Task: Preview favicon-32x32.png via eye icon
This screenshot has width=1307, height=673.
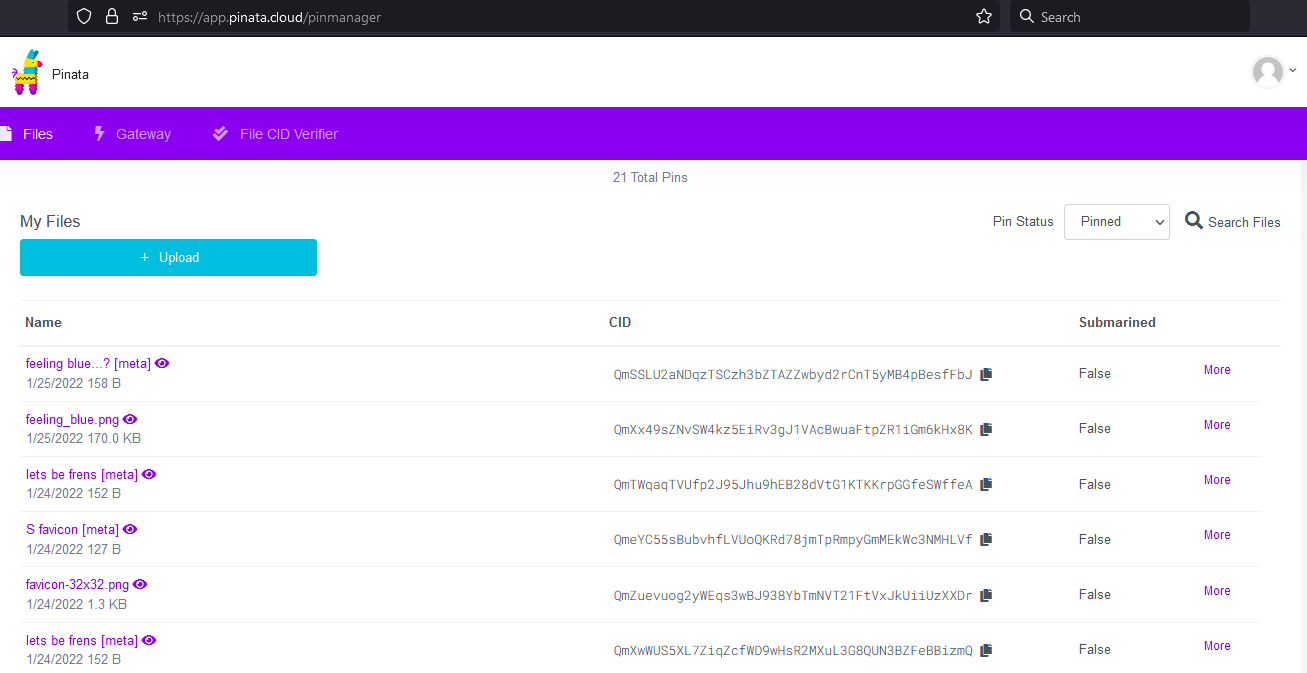Action: point(140,584)
